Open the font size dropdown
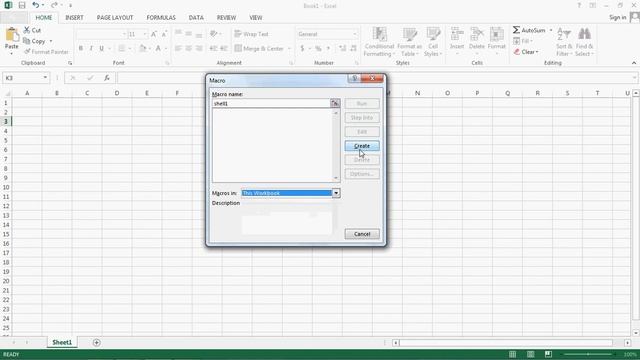640x360 pixels. pos(145,34)
